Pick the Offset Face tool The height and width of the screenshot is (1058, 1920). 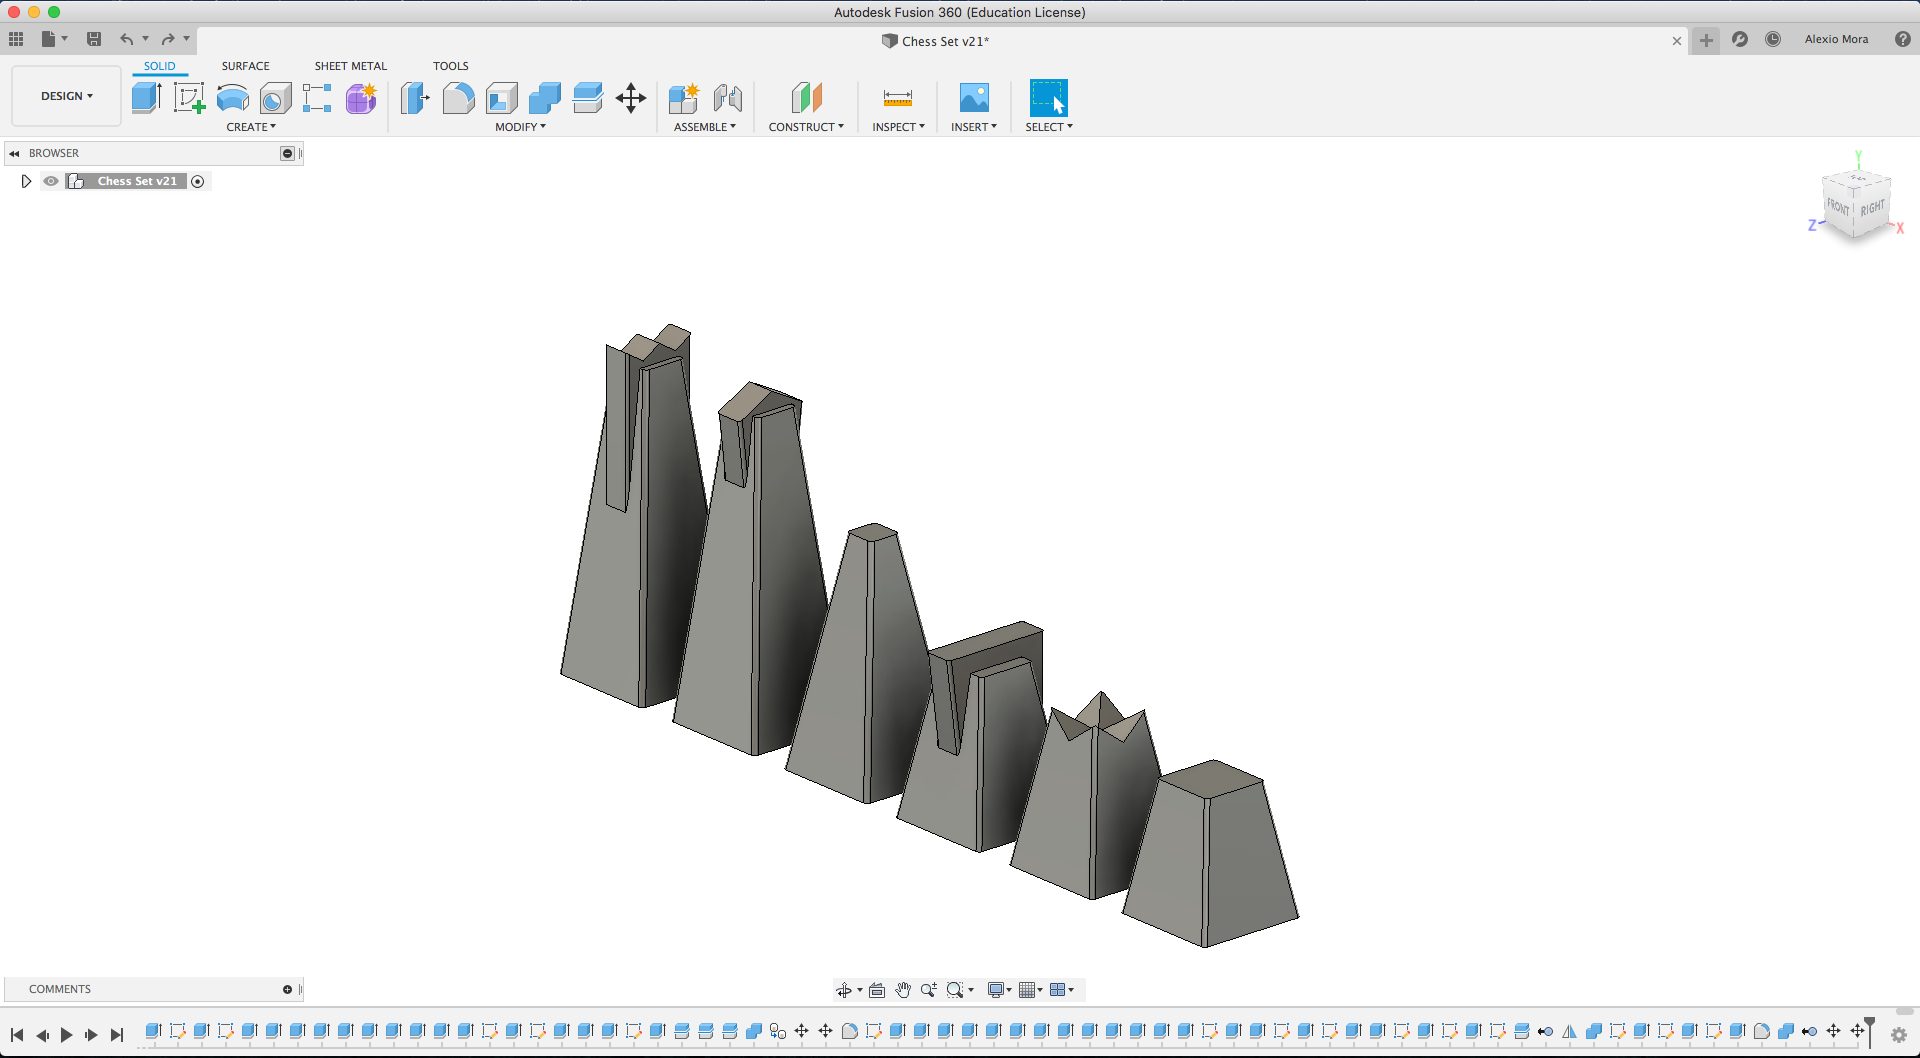[588, 97]
